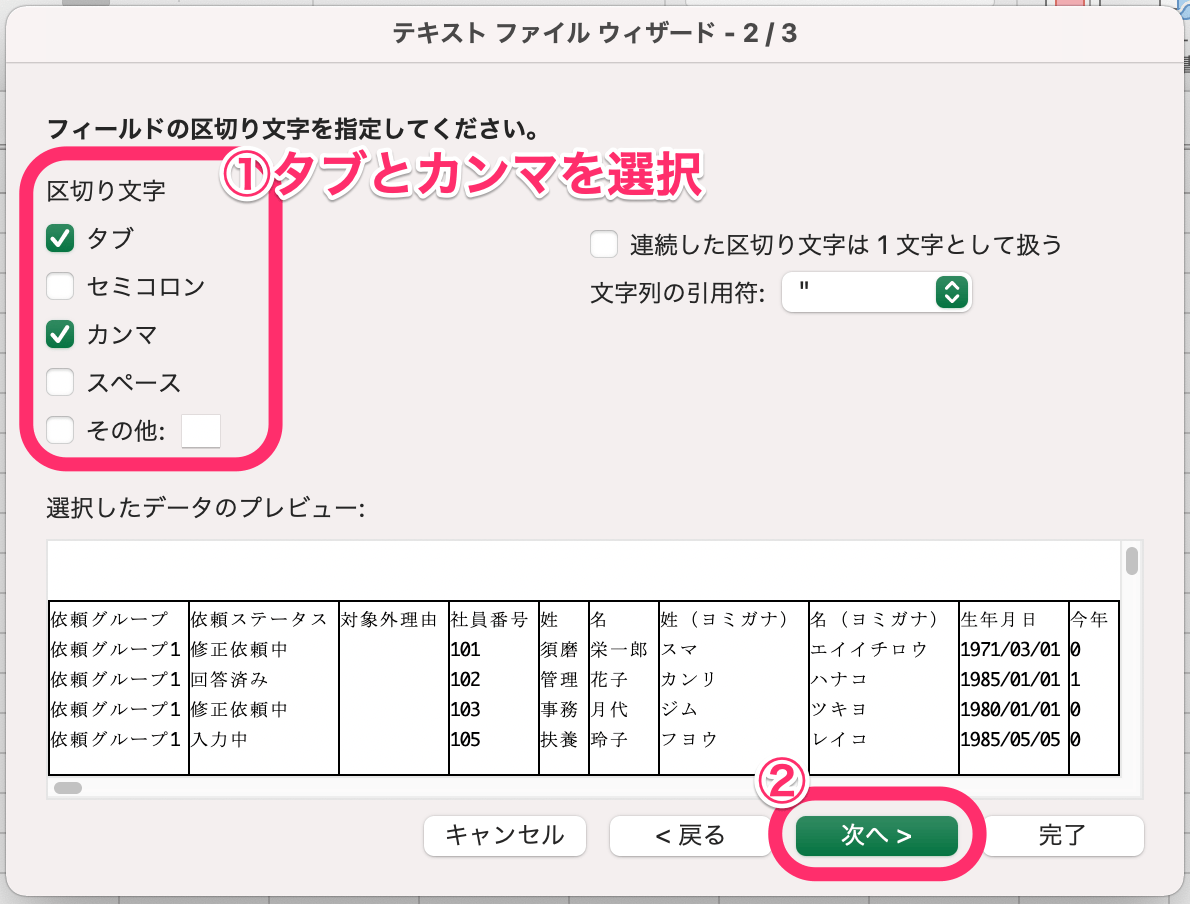Click the 姓（ヨミガナ） column header
Viewport: 1190px width, 904px height.
coord(724,619)
